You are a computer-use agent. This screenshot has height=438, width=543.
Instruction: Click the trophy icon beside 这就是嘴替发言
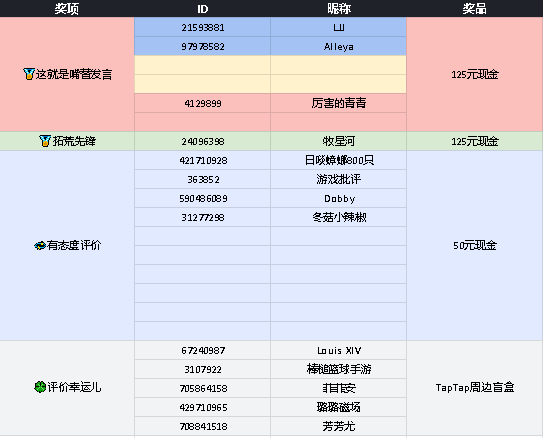tap(29, 74)
